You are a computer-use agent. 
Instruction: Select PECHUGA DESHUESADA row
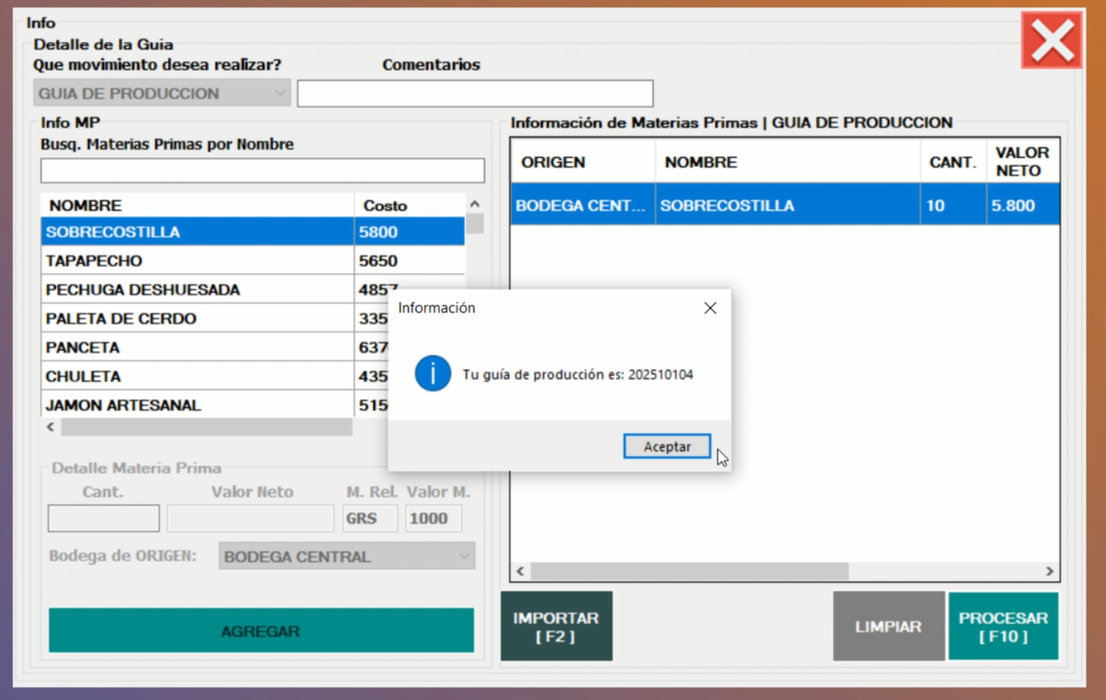click(x=197, y=290)
